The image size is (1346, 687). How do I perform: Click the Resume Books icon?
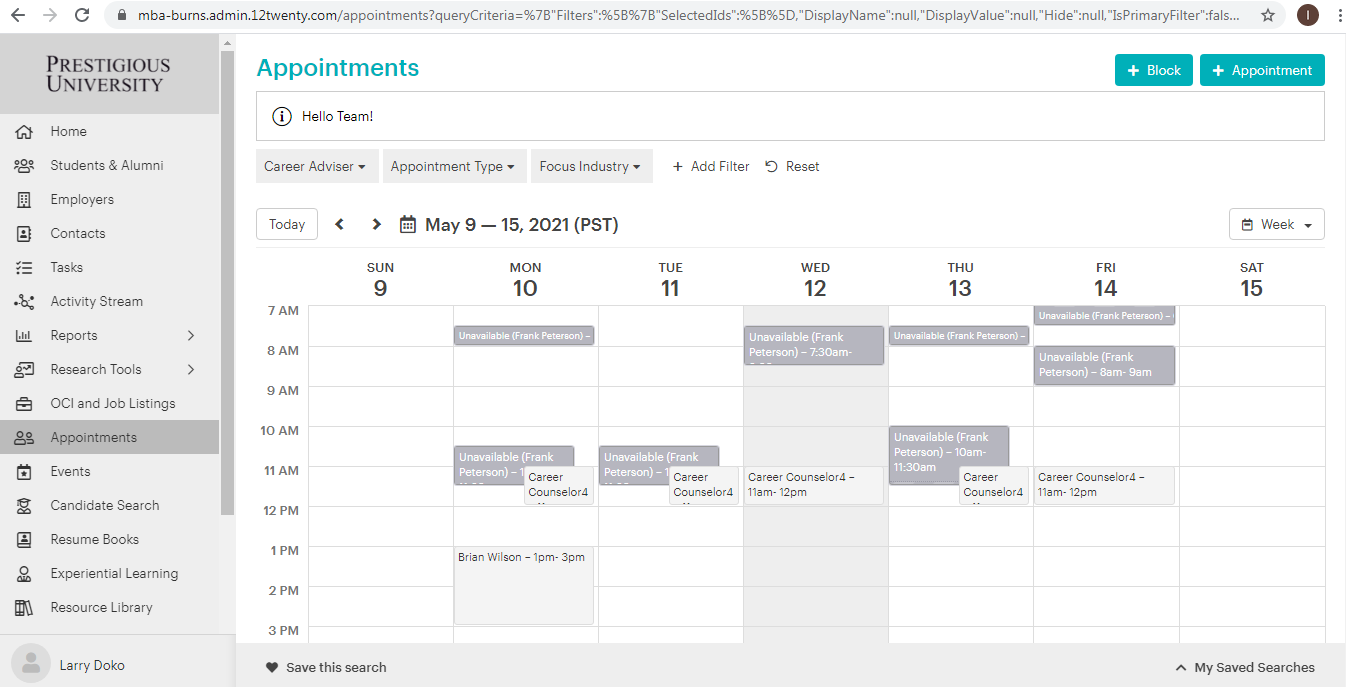(25, 540)
